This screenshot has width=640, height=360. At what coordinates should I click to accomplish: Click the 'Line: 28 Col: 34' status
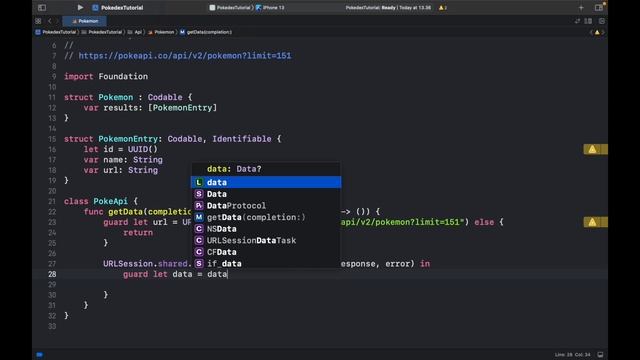tap(572, 355)
